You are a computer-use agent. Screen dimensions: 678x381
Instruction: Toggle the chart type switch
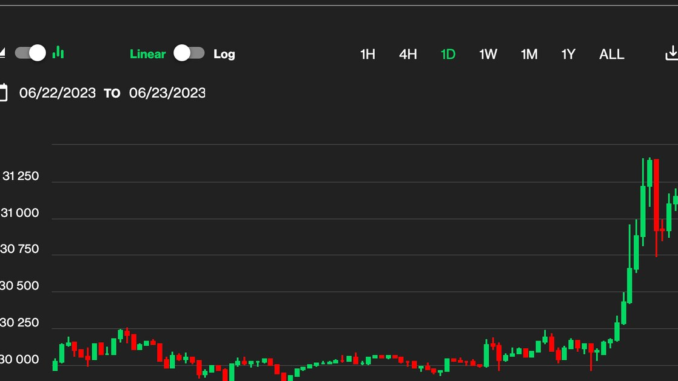pyautogui.click(x=30, y=53)
